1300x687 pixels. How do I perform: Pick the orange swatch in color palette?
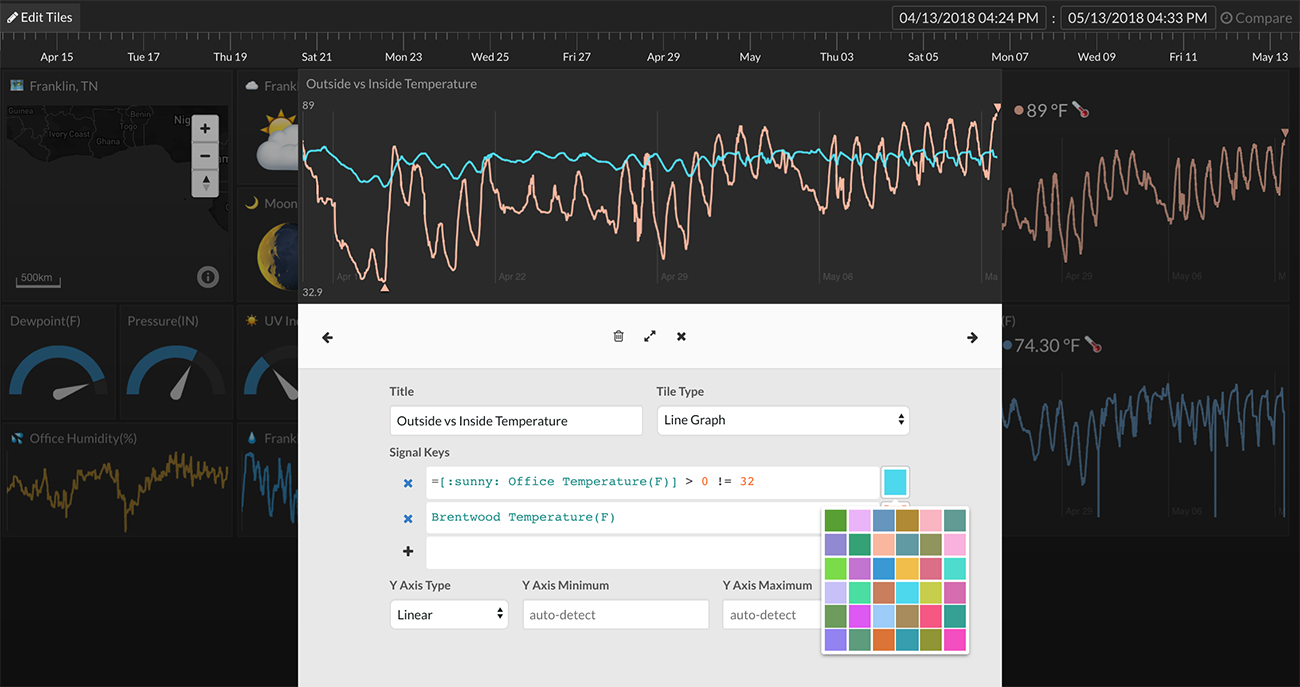tap(883, 639)
